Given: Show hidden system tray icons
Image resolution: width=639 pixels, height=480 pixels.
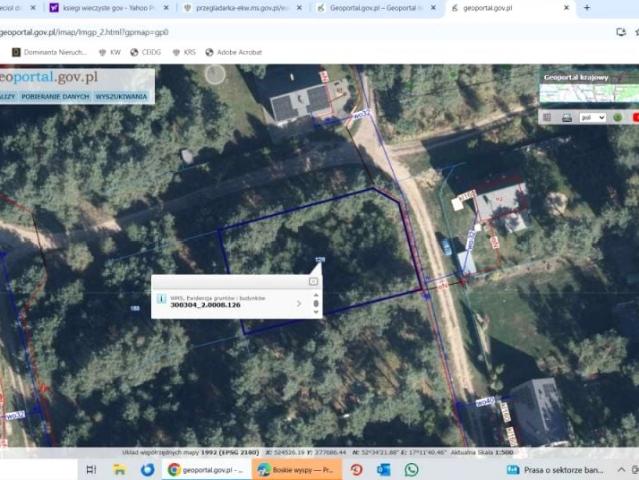Looking at the screenshot, I should (621, 470).
